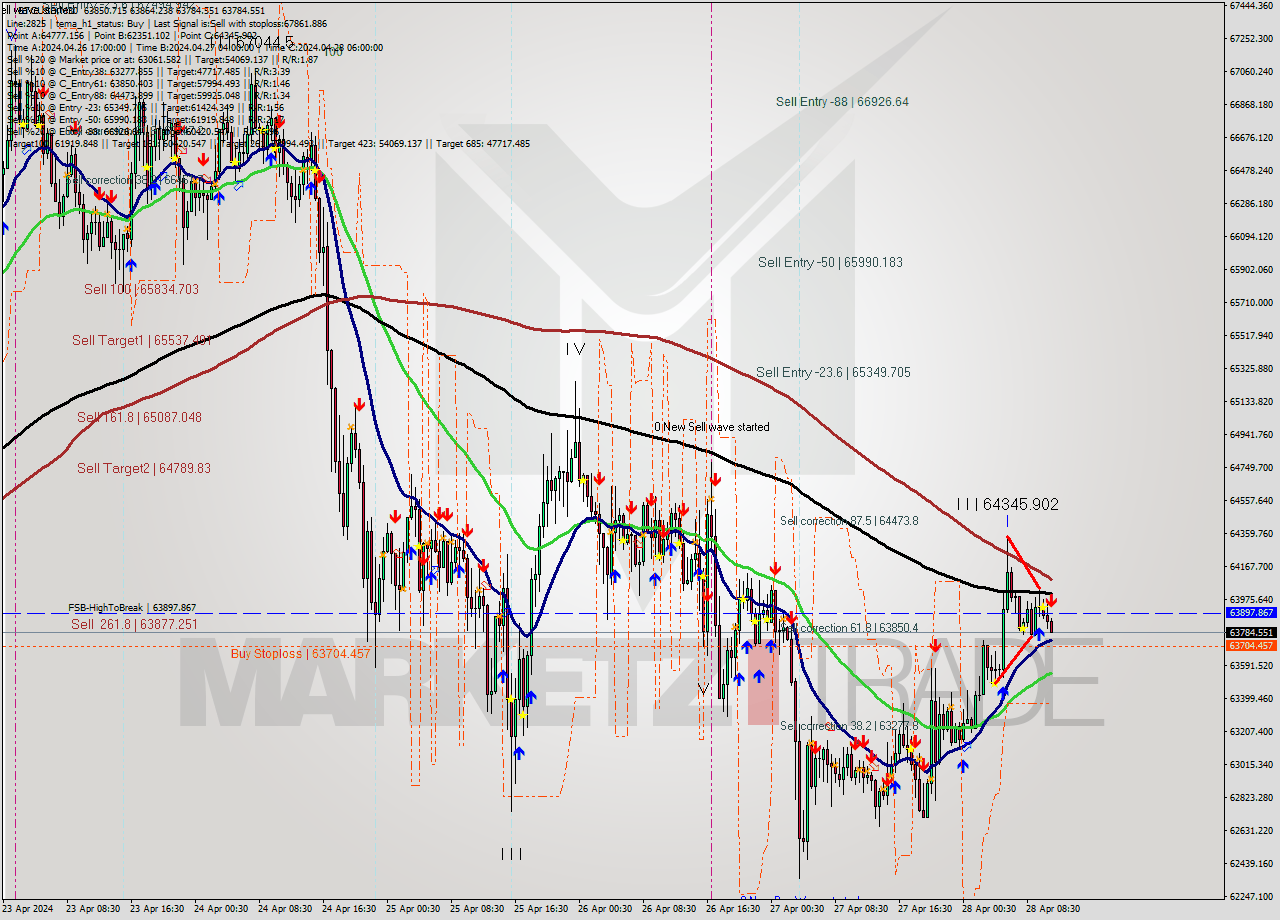
Task: Click the '27 Apr 00:30' time axis label
Action: tap(796, 909)
